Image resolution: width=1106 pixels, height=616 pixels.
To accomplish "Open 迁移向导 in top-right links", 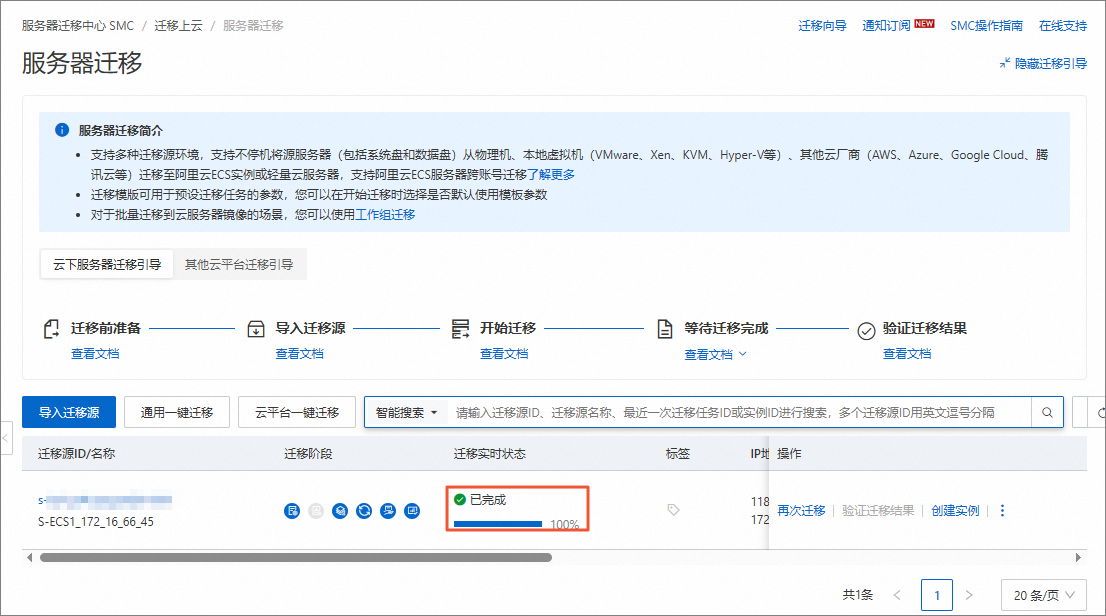I will click(822, 26).
